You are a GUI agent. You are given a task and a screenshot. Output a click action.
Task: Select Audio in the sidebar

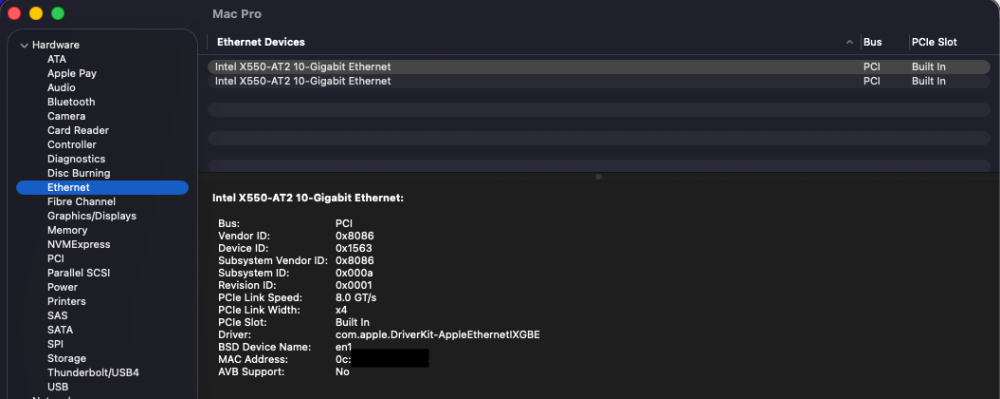click(61, 87)
